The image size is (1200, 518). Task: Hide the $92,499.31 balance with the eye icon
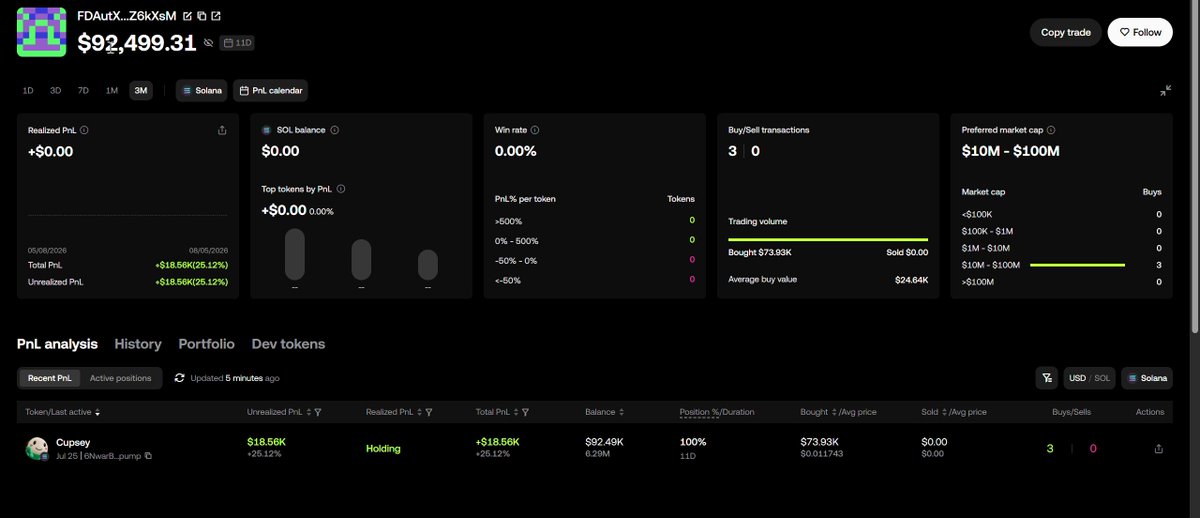[x=208, y=43]
